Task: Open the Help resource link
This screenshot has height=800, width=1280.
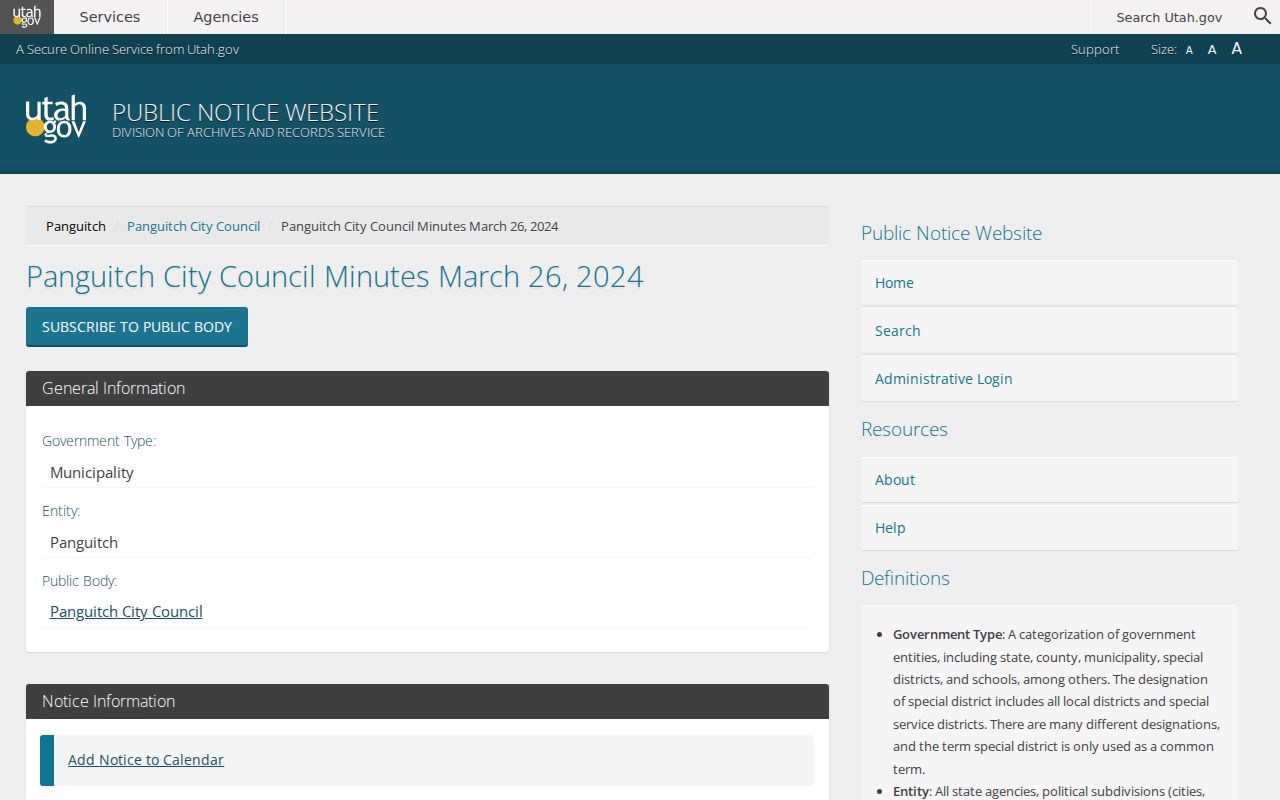Action: coord(1049,528)
